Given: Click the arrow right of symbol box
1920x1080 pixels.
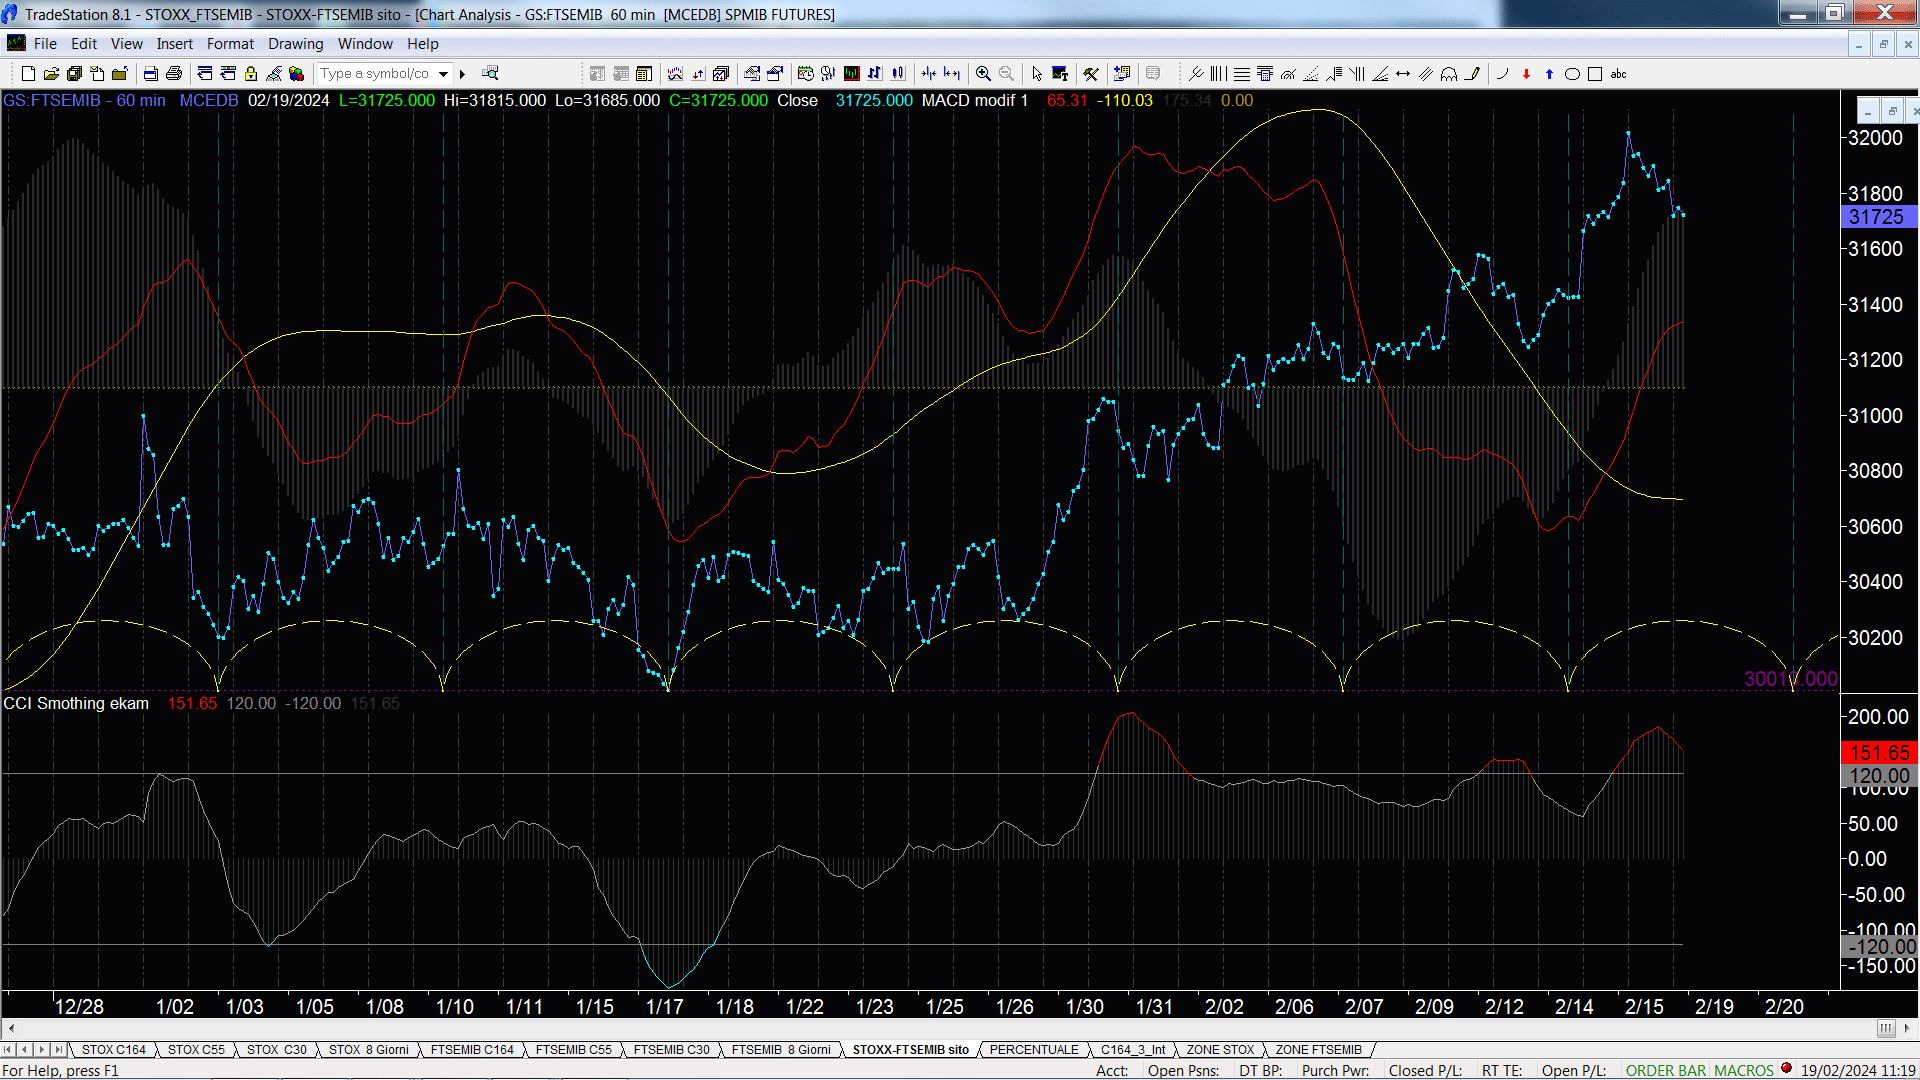Looking at the screenshot, I should 462,74.
